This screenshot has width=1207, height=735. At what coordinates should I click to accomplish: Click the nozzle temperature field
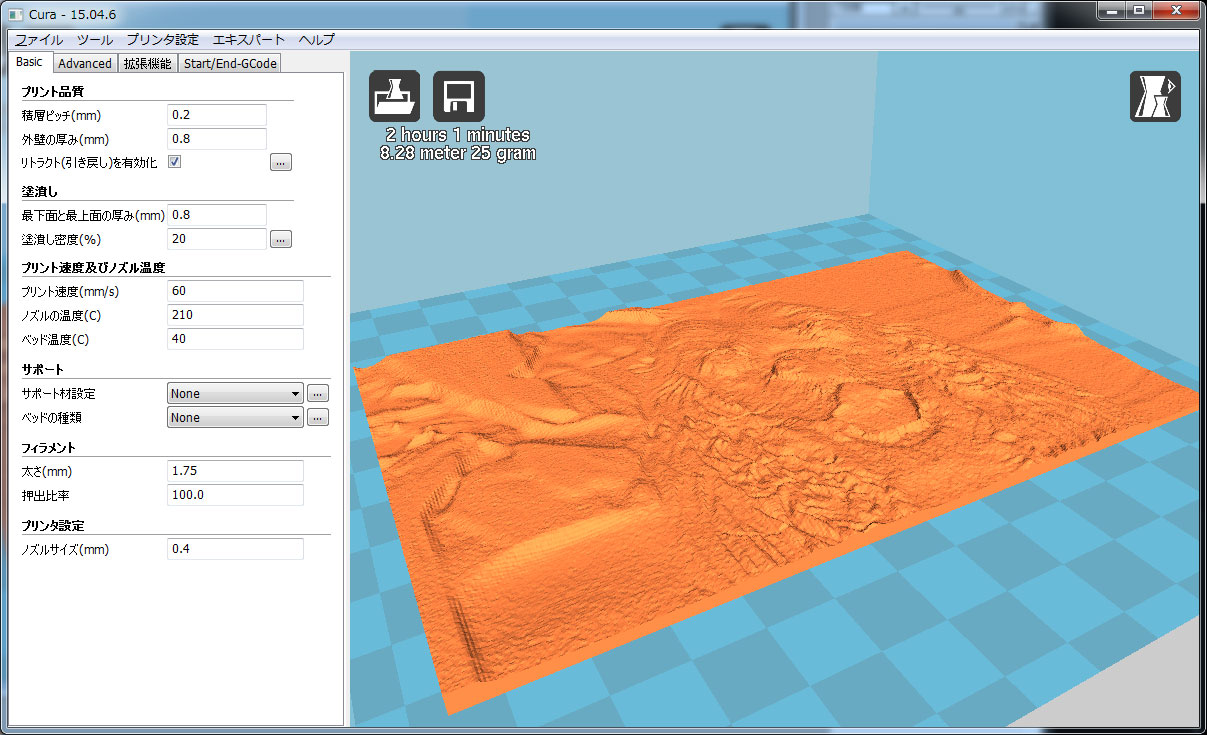pos(234,315)
